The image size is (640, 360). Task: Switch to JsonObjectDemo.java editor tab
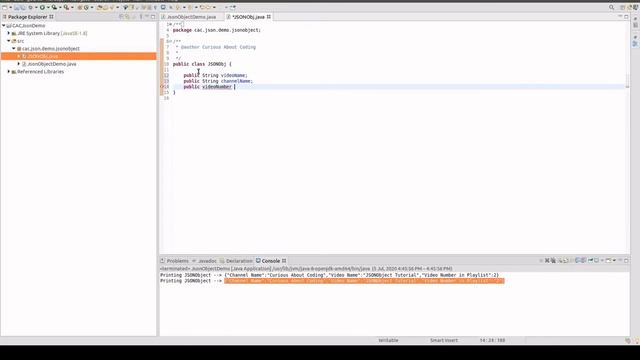coord(191,17)
